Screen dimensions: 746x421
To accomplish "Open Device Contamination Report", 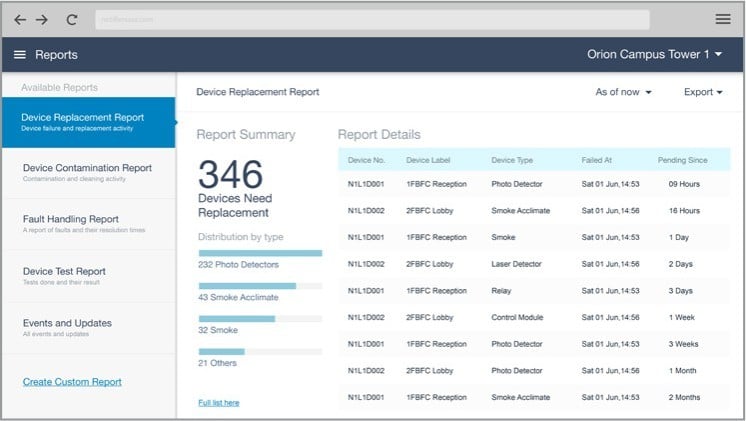I will tap(88, 173).
